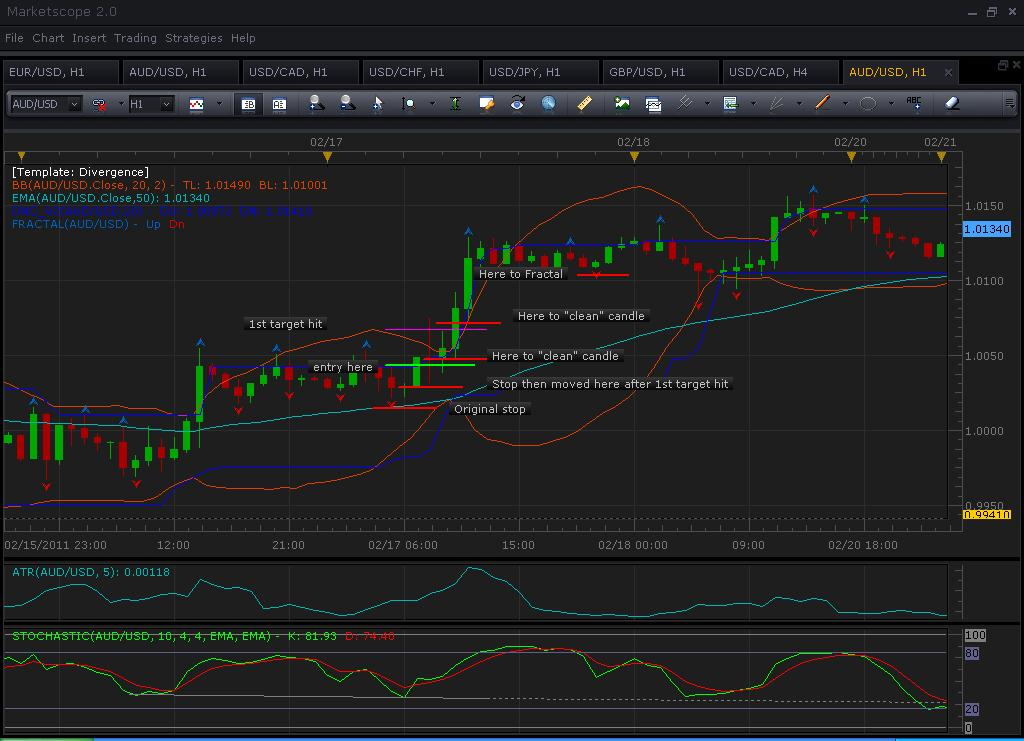Click the blue globe radar icon
Viewport: 1024px width, 741px height.
(549, 103)
